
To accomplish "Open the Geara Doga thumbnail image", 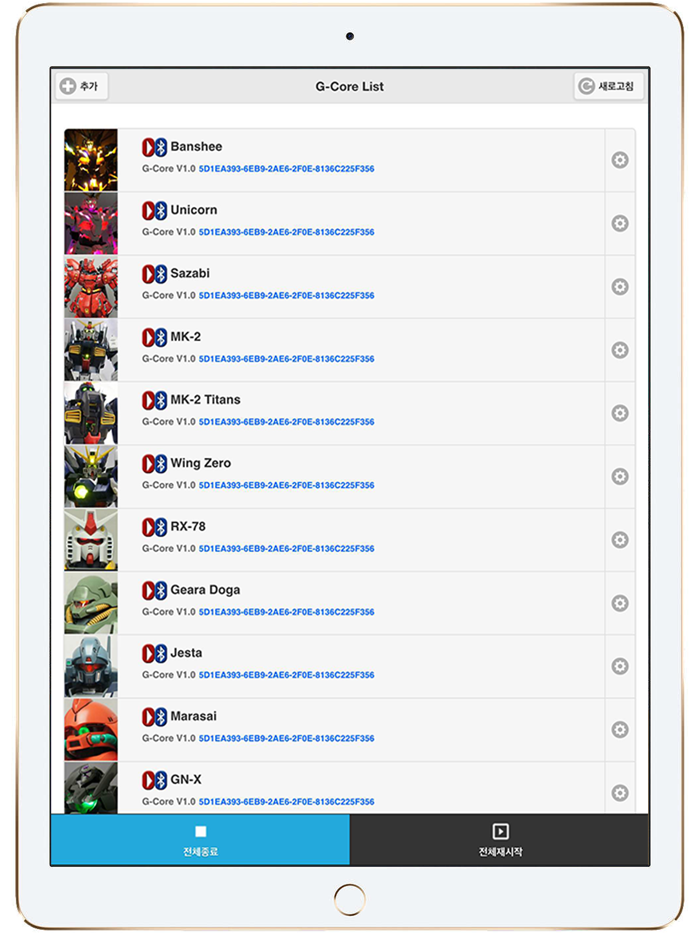I will [x=91, y=603].
